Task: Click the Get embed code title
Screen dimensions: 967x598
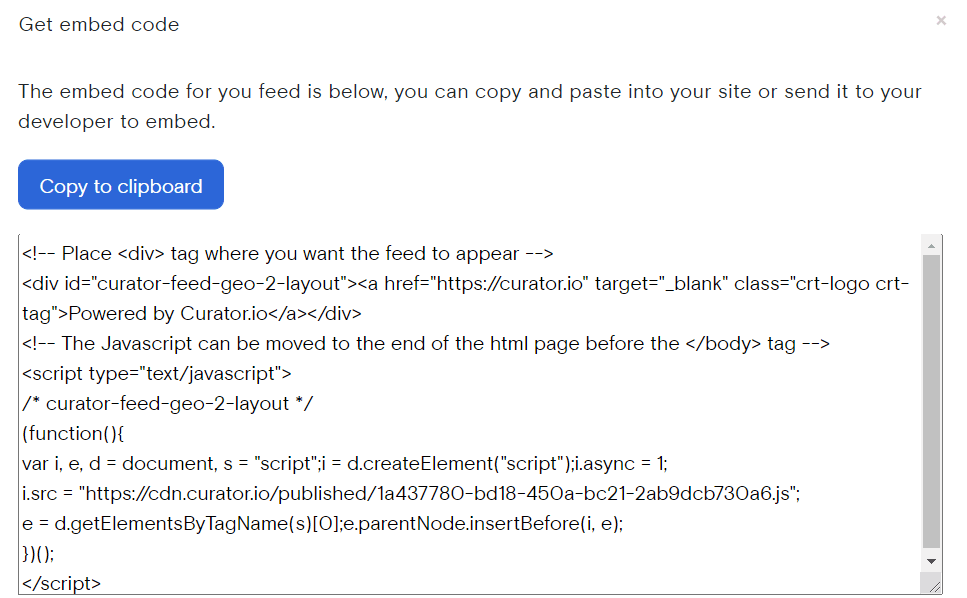Action: (98, 24)
